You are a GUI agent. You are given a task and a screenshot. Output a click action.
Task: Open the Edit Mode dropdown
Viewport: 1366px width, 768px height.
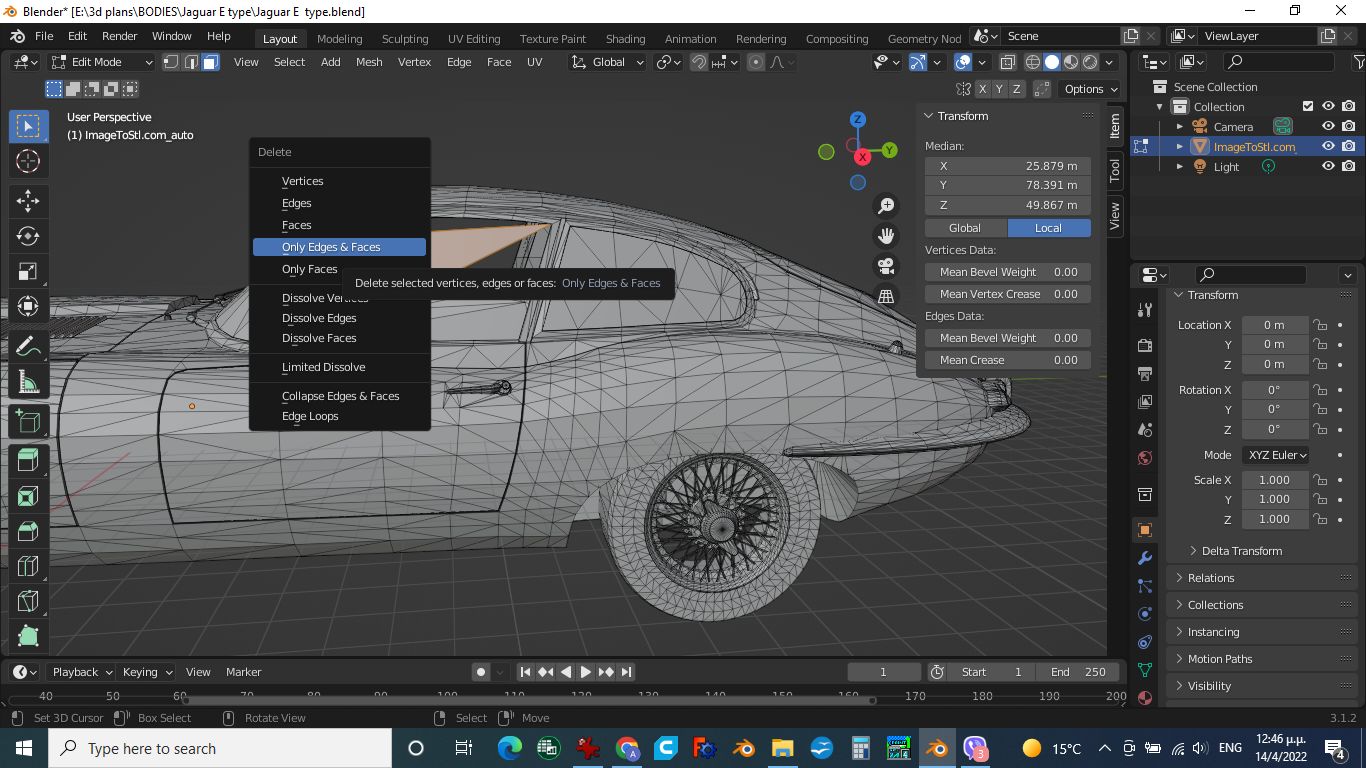[101, 62]
